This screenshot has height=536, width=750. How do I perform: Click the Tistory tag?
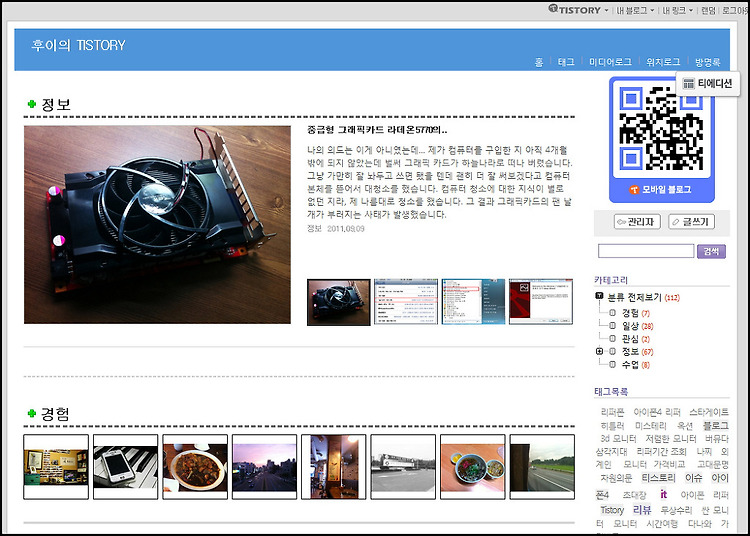point(612,510)
